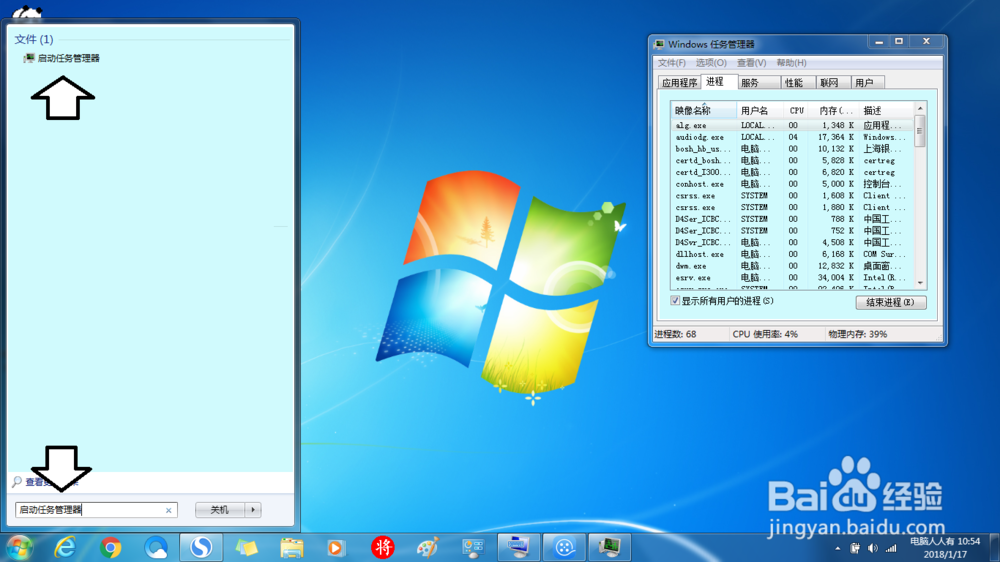
Task: Open the film reel video taskbar icon
Action: (x=564, y=547)
